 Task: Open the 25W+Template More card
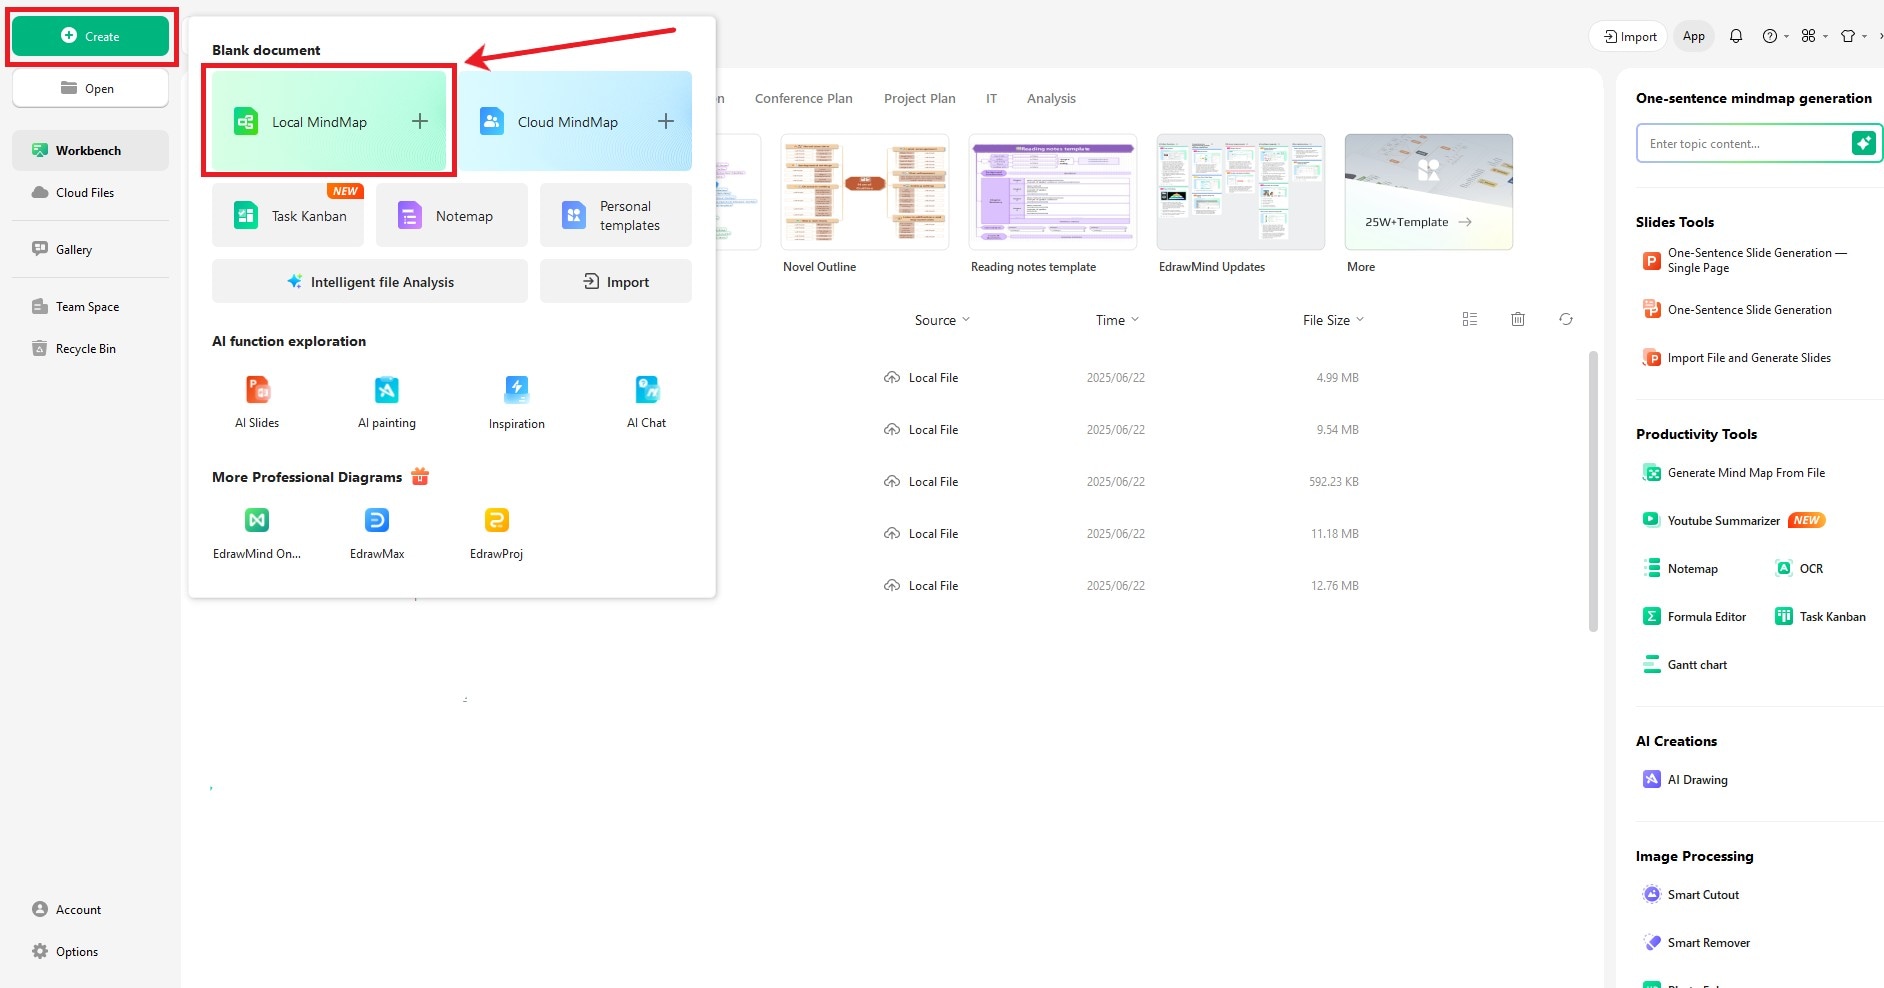1429,192
